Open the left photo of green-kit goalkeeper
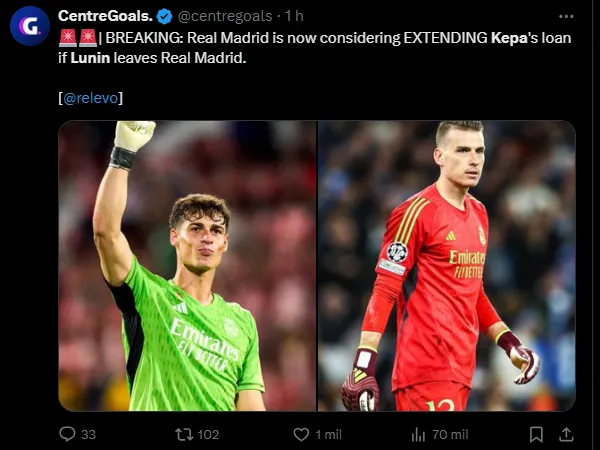Viewport: 600px width, 450px height. point(187,266)
